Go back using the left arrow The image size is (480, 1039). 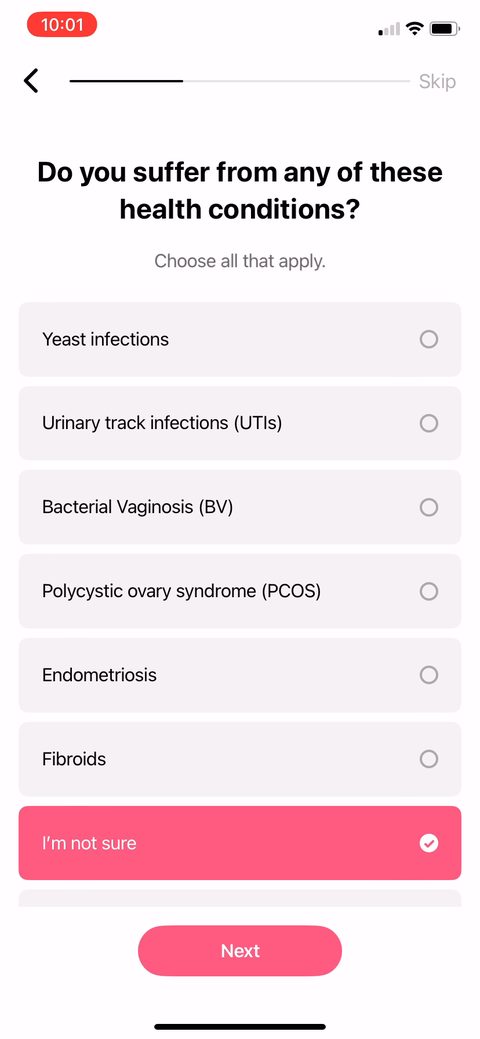[31, 81]
